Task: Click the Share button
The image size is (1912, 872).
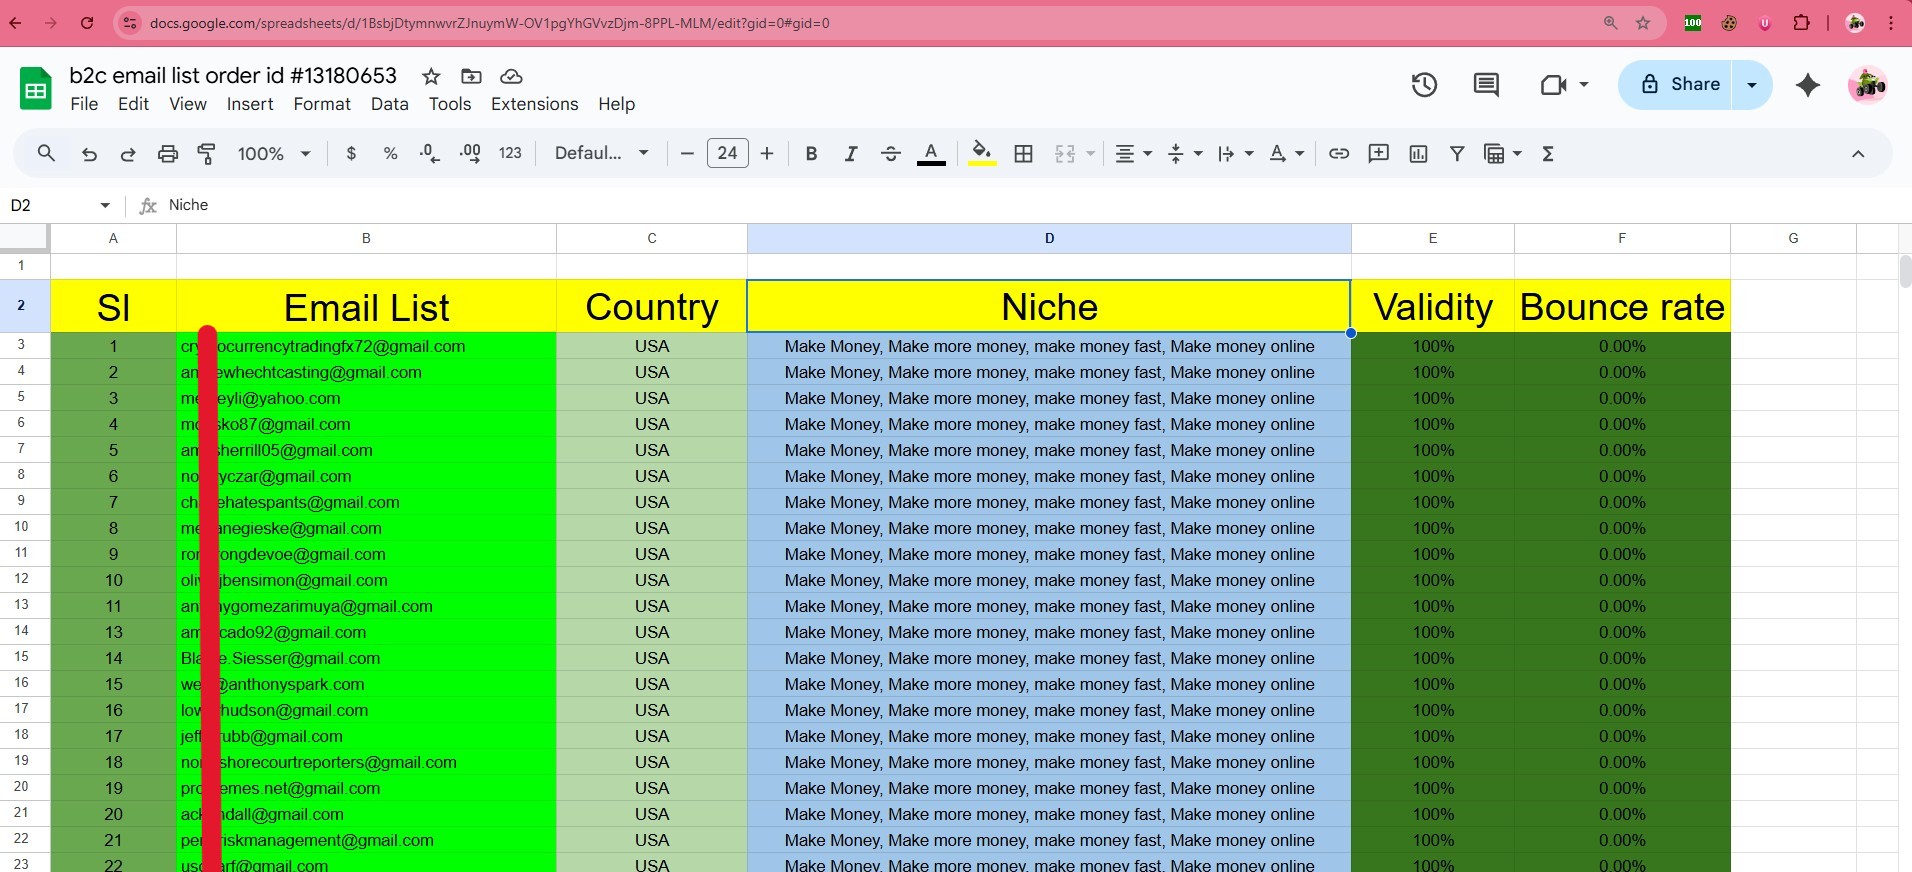Action: pos(1680,85)
